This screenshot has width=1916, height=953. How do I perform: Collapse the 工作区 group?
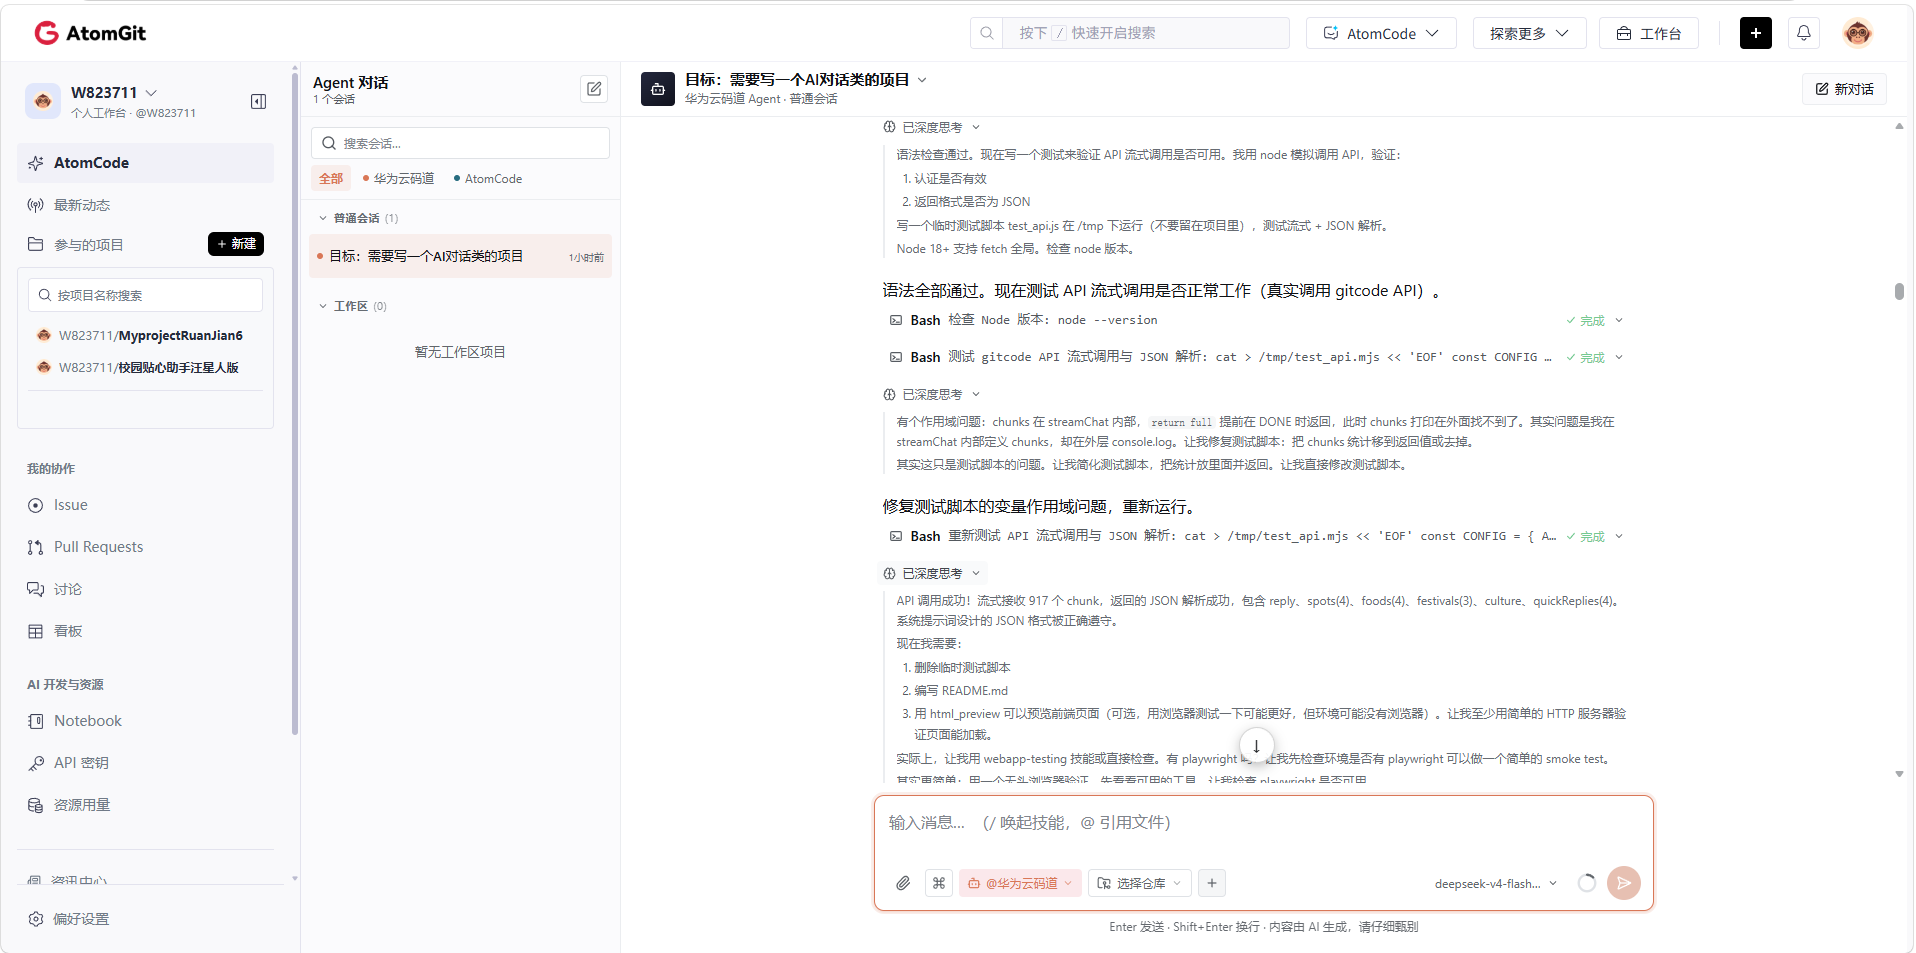click(323, 306)
